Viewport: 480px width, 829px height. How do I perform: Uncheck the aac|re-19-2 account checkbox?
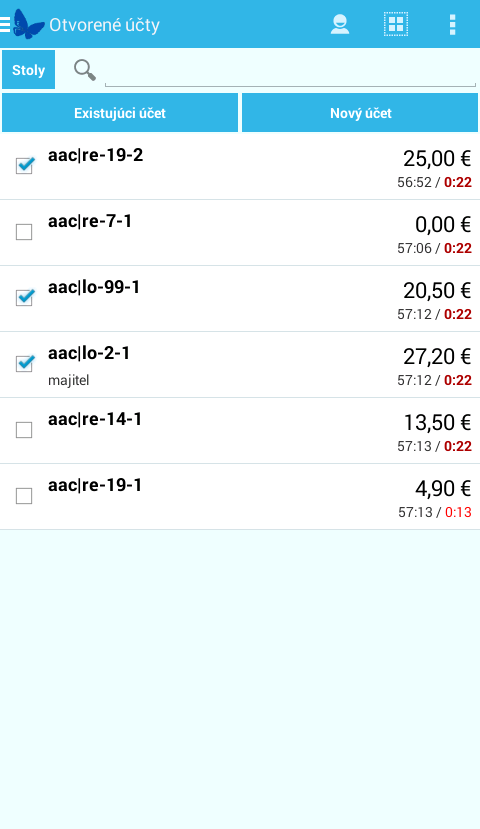pos(24,165)
